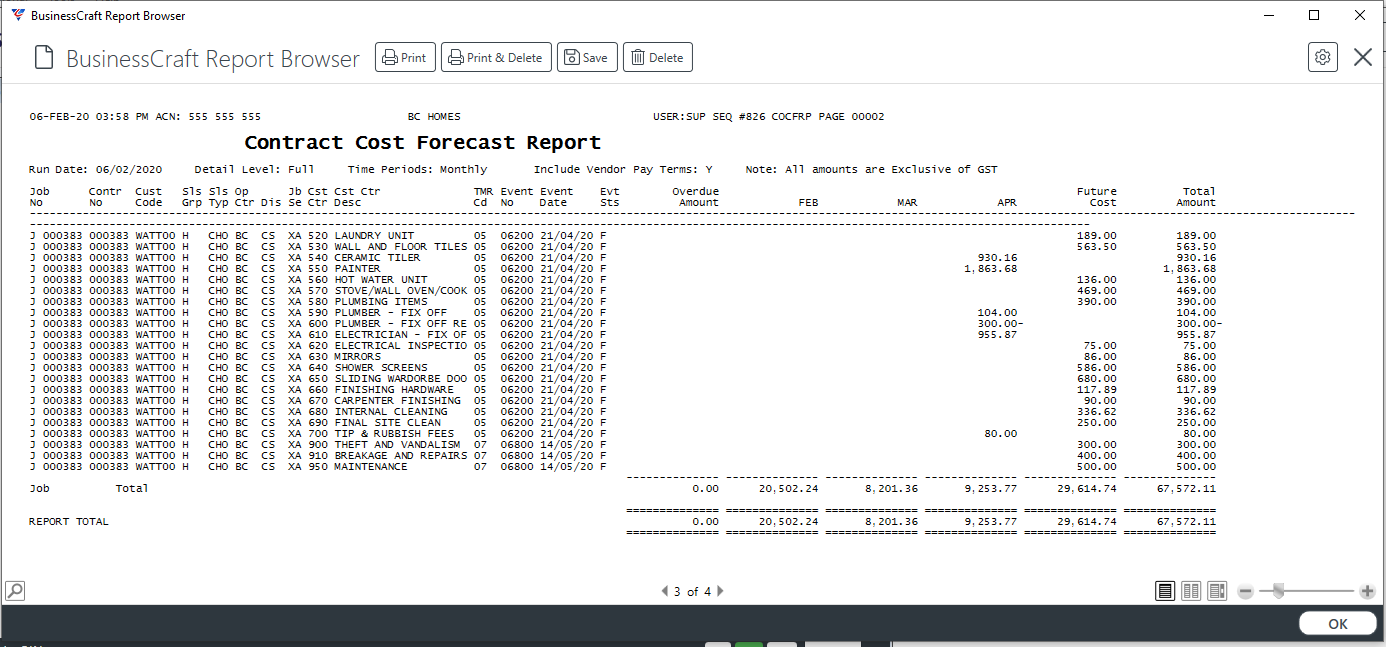Zoom out with the minus icon
Image resolution: width=1386 pixels, height=647 pixels.
click(x=1245, y=591)
